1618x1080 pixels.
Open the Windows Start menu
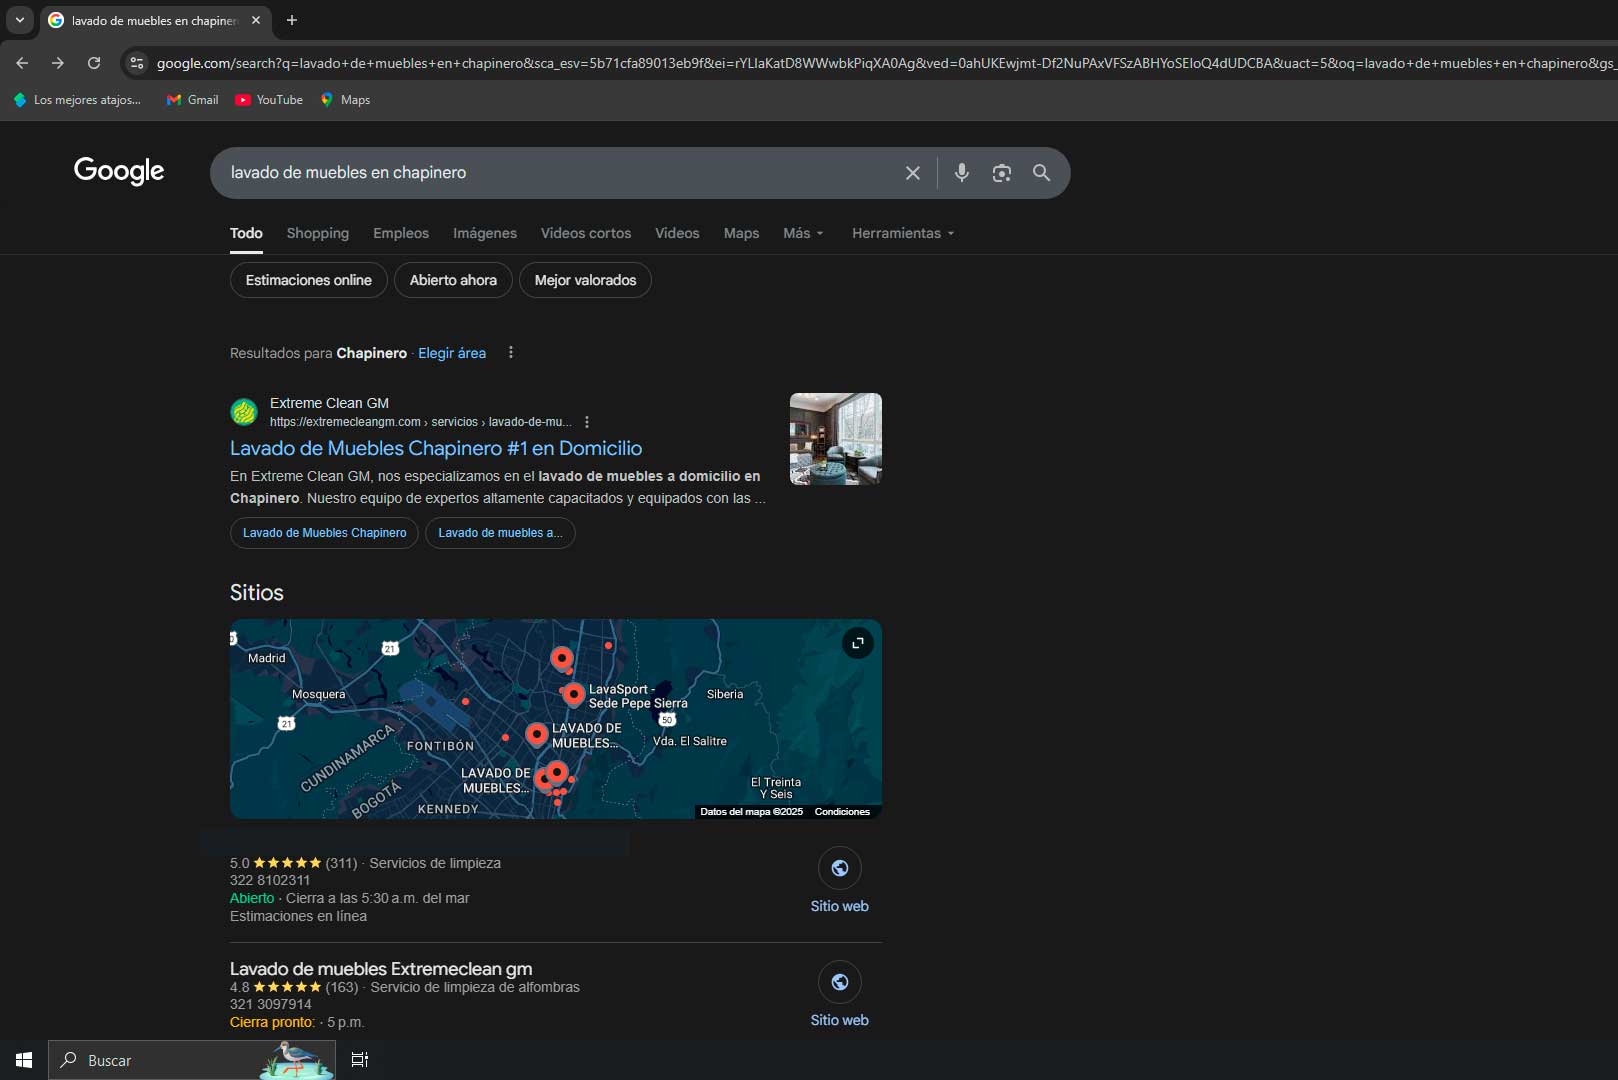point(24,1060)
